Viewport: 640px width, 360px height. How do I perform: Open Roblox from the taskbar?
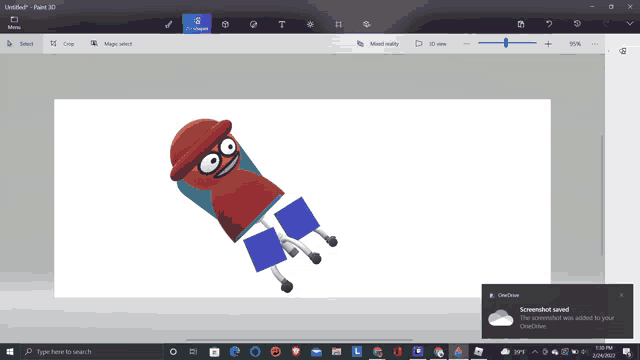[478, 351]
